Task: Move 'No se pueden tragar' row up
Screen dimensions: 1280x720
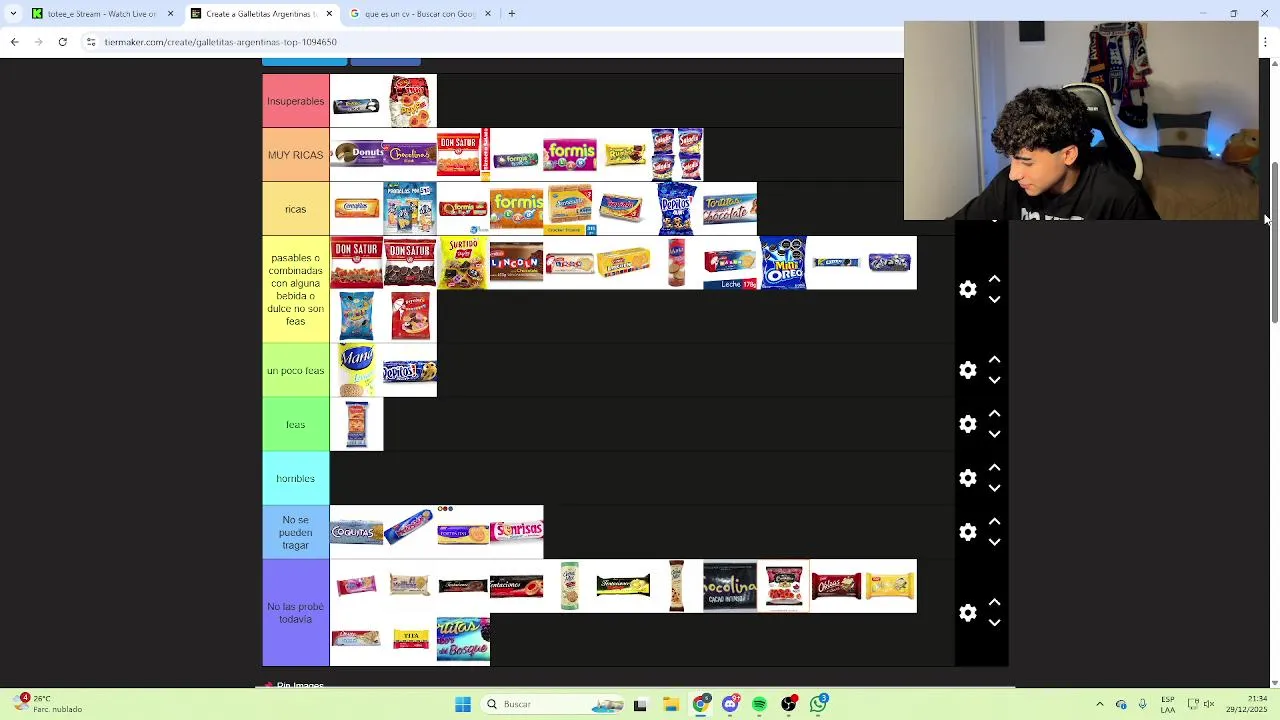Action: [x=994, y=522]
